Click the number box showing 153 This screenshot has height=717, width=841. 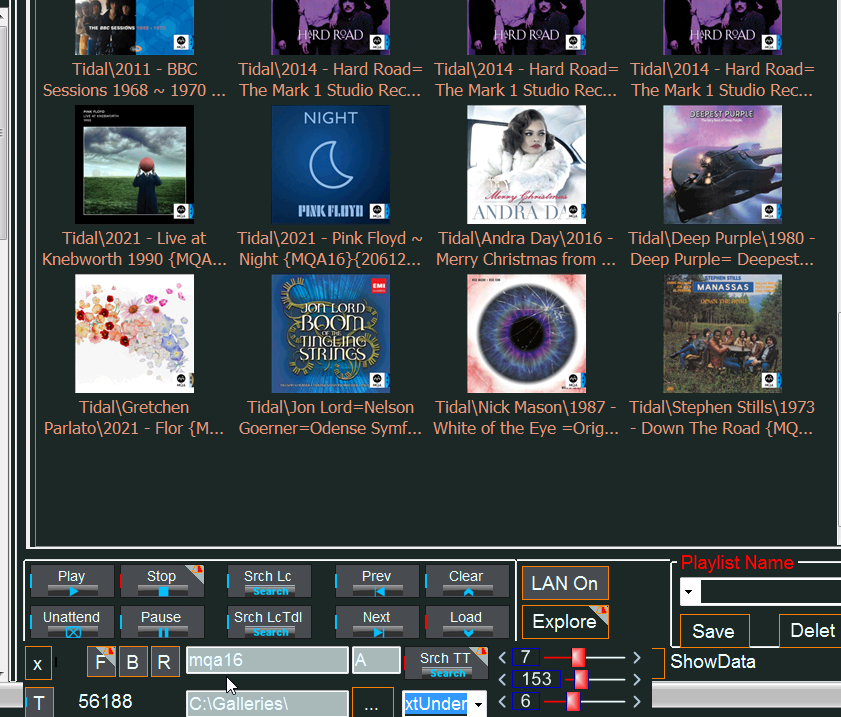pos(536,679)
